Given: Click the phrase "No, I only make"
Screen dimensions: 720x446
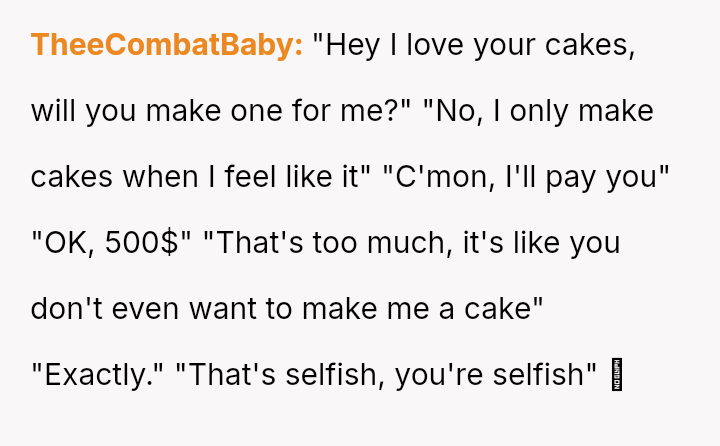Looking at the screenshot, I should (x=542, y=111).
